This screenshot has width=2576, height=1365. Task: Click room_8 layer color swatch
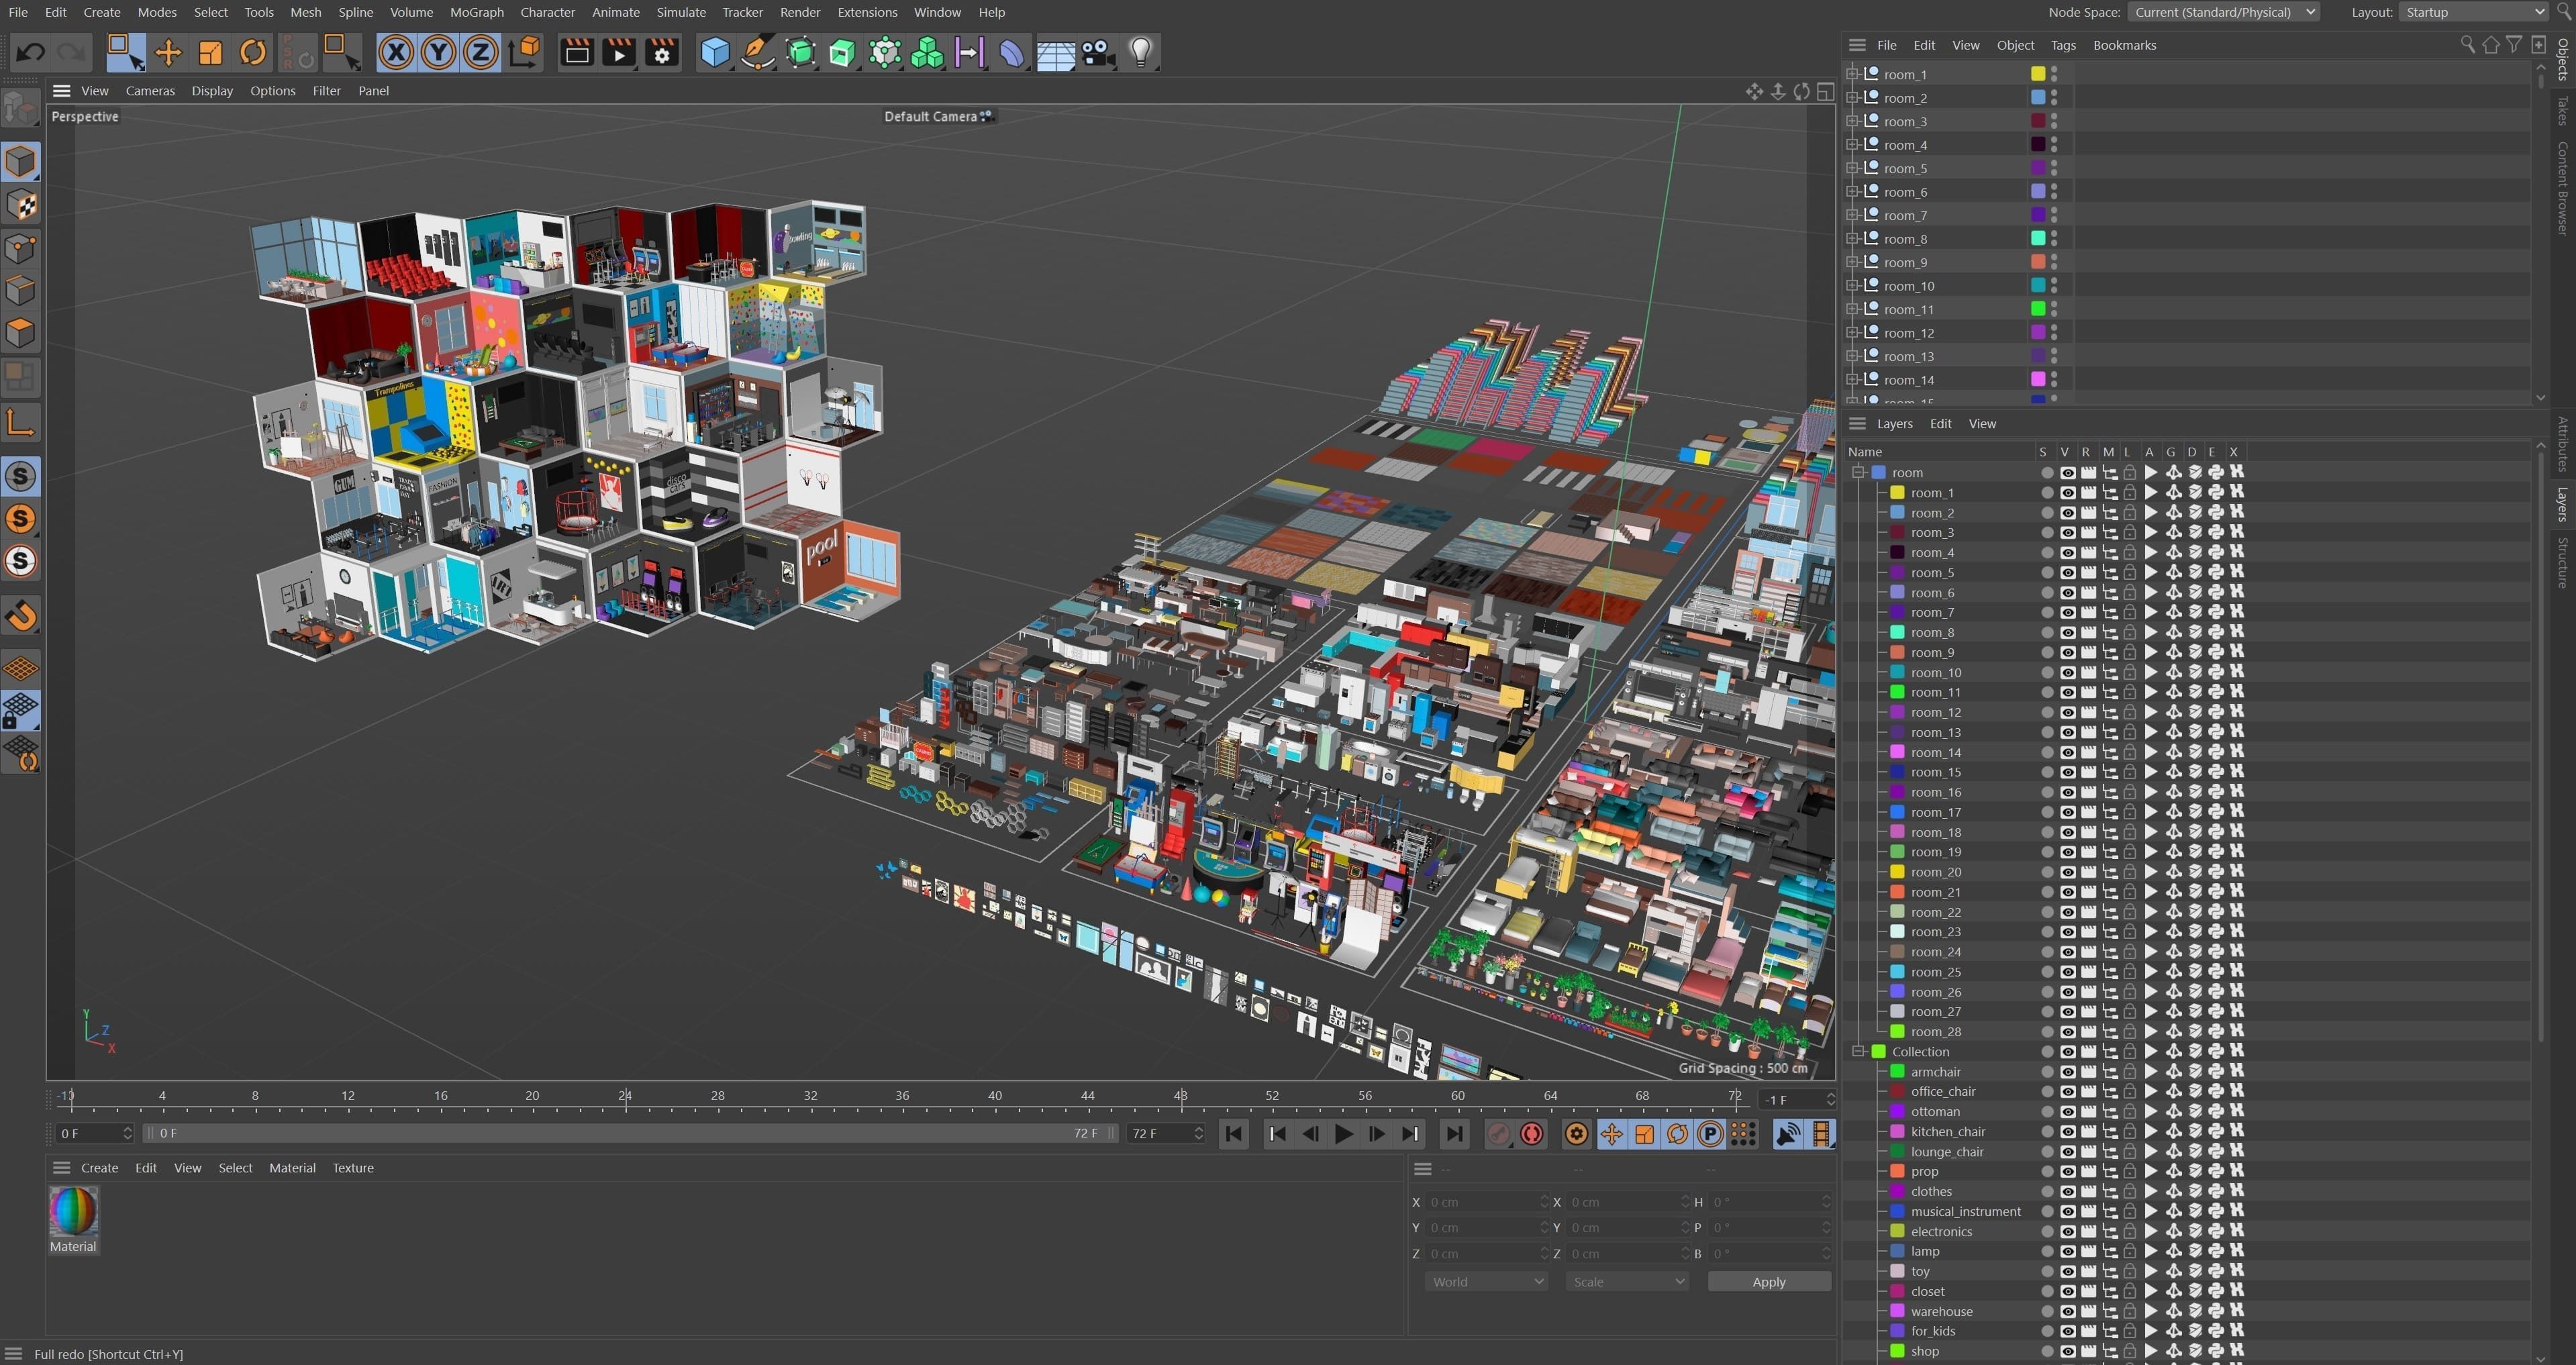click(x=1897, y=632)
